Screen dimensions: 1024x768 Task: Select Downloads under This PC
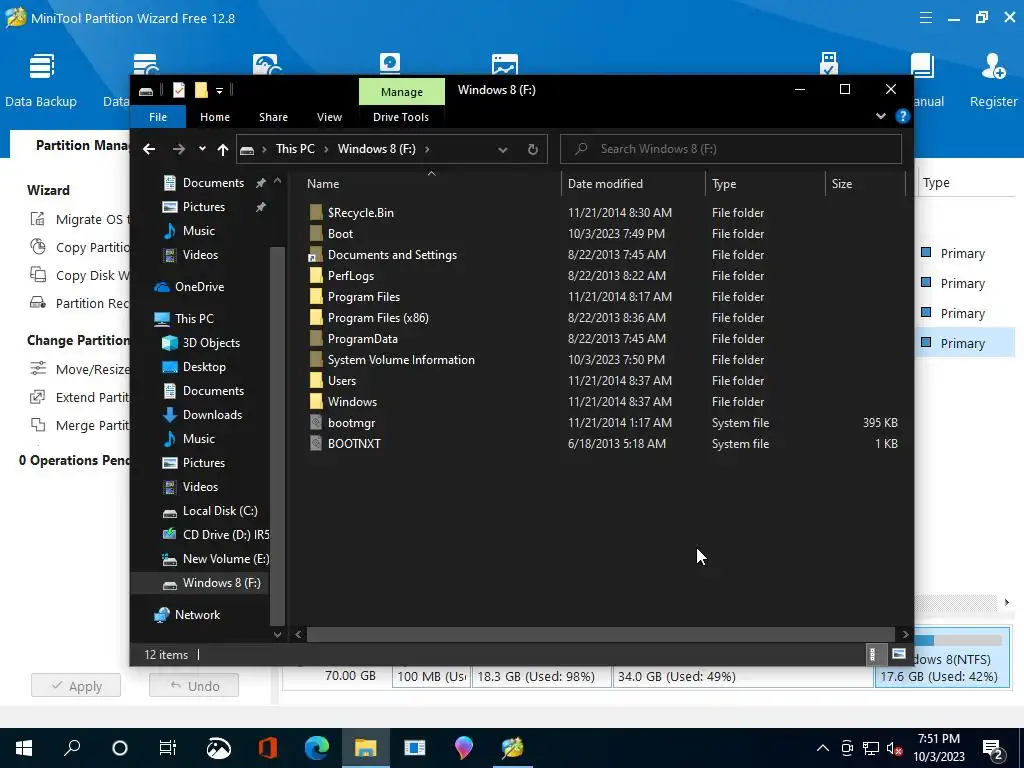202,415
